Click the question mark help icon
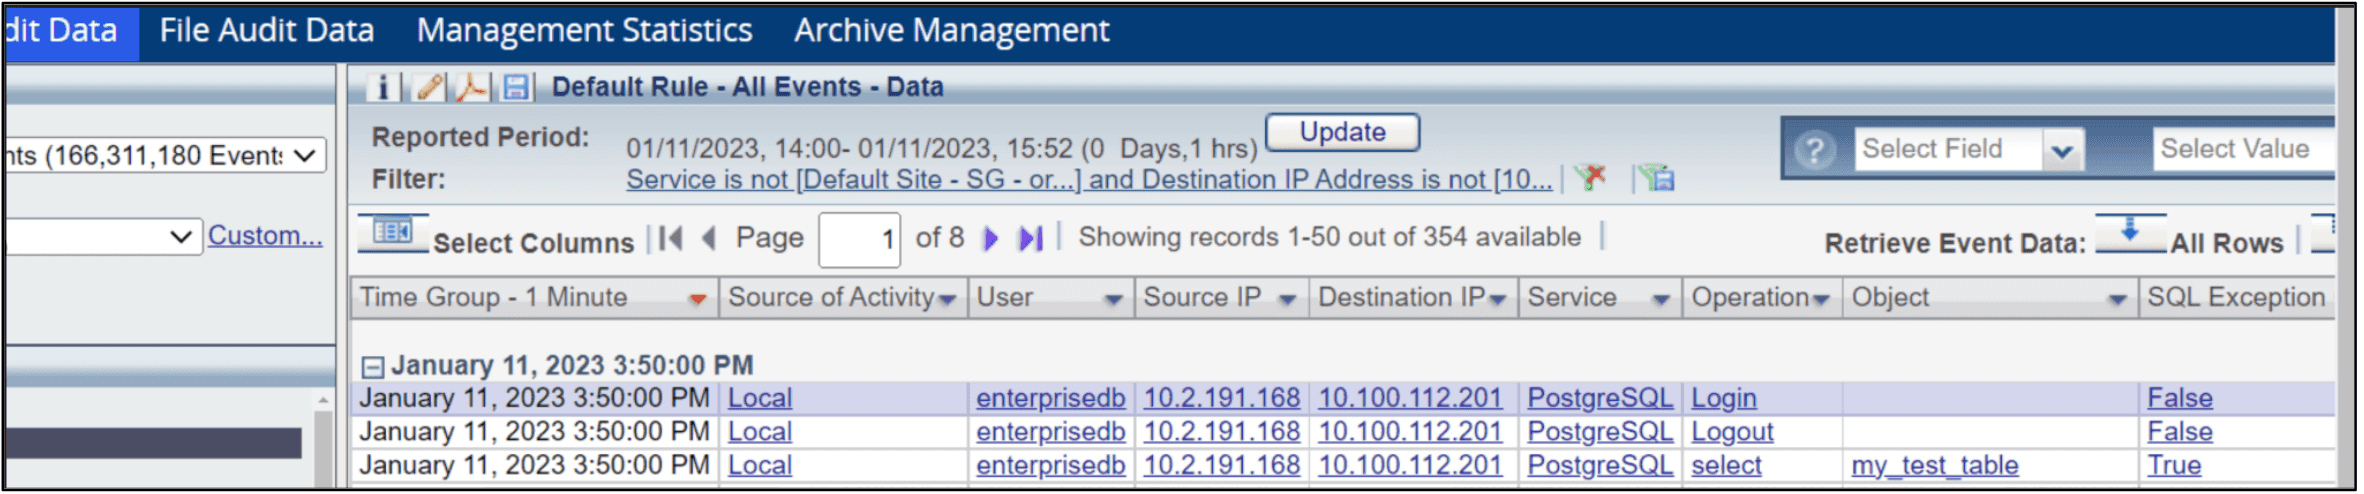The height and width of the screenshot is (494, 2364). click(1814, 150)
